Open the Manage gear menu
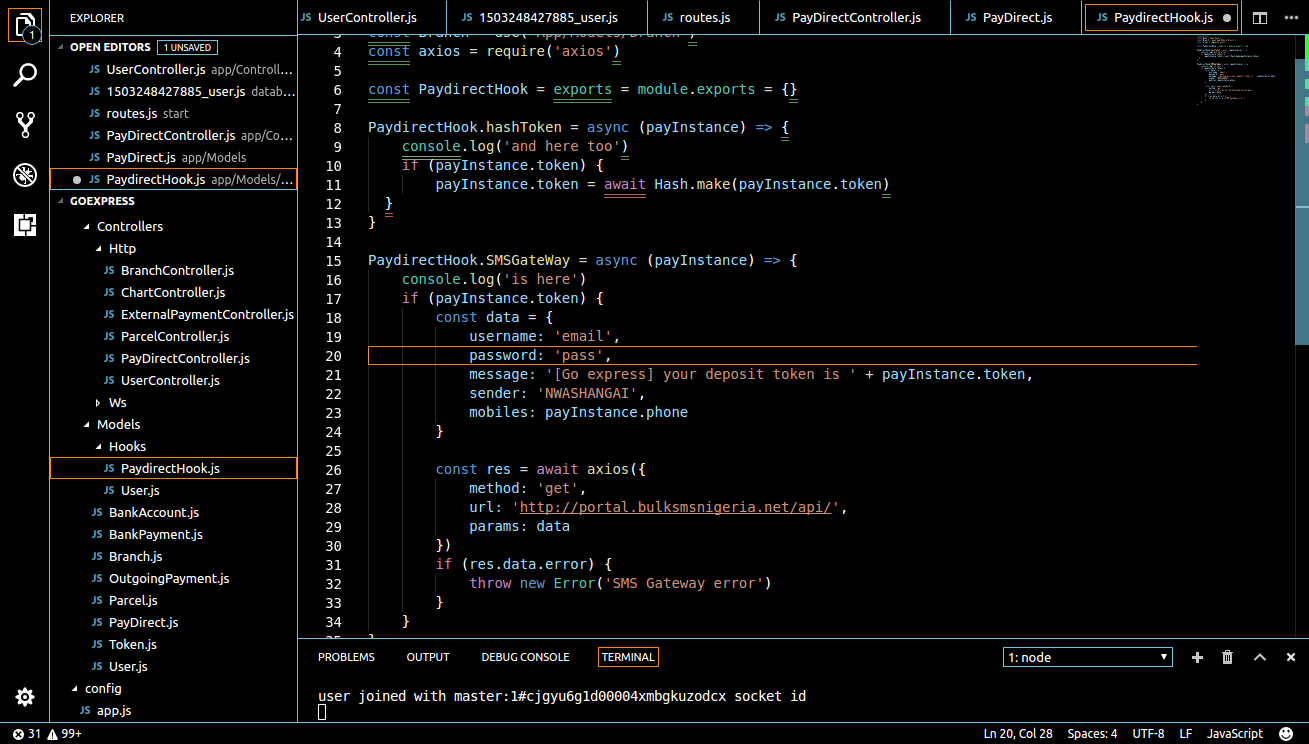 click(25, 697)
